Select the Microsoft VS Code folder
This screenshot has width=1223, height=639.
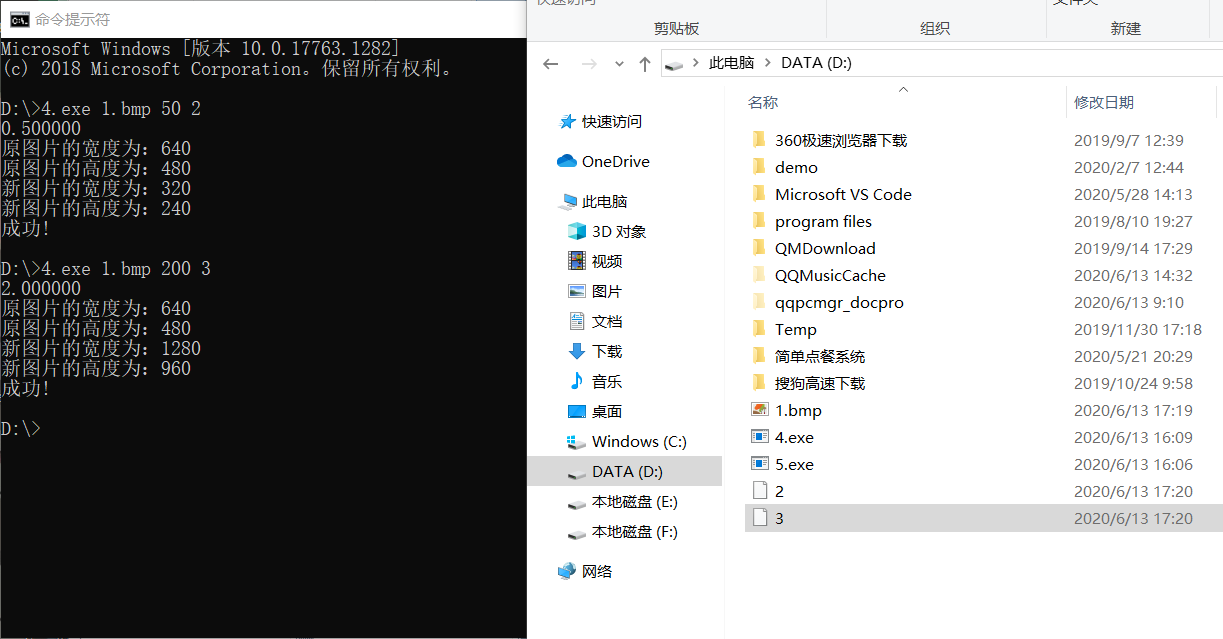[x=843, y=194]
